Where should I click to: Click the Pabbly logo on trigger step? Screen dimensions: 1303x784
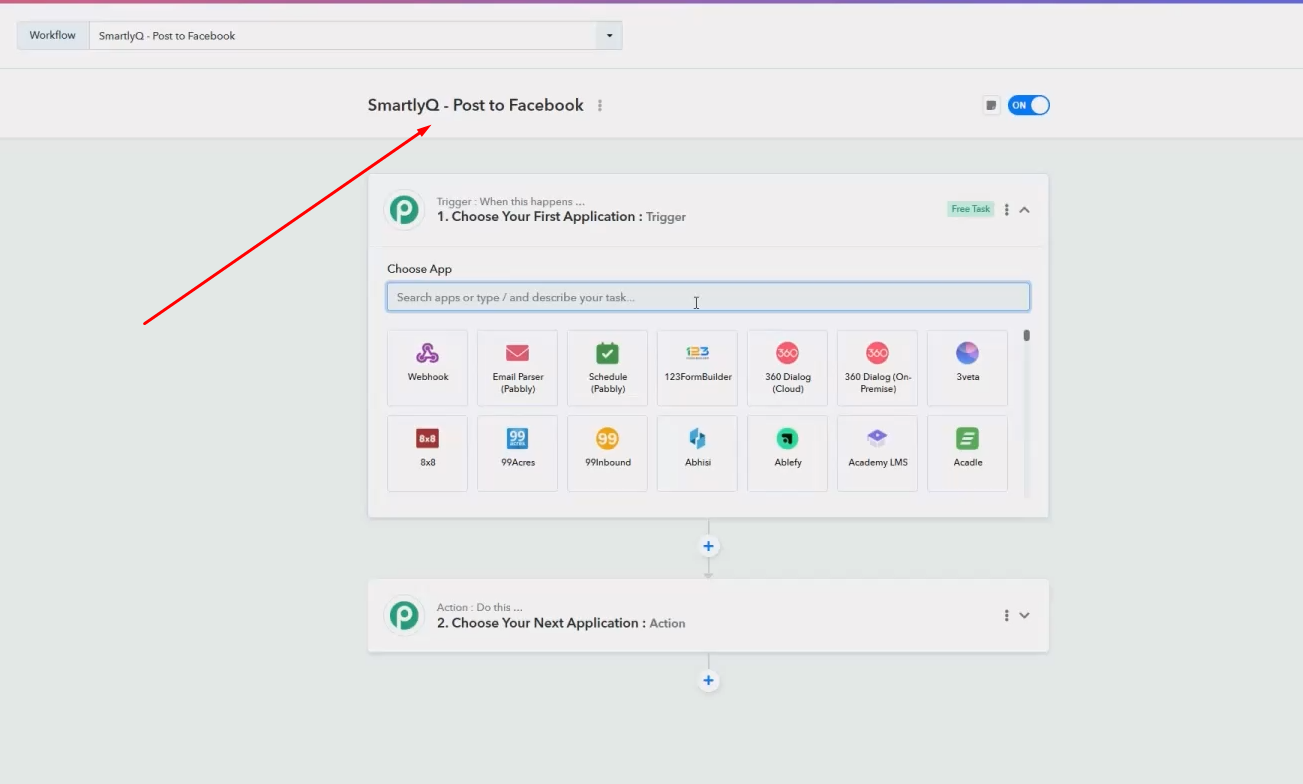405,210
